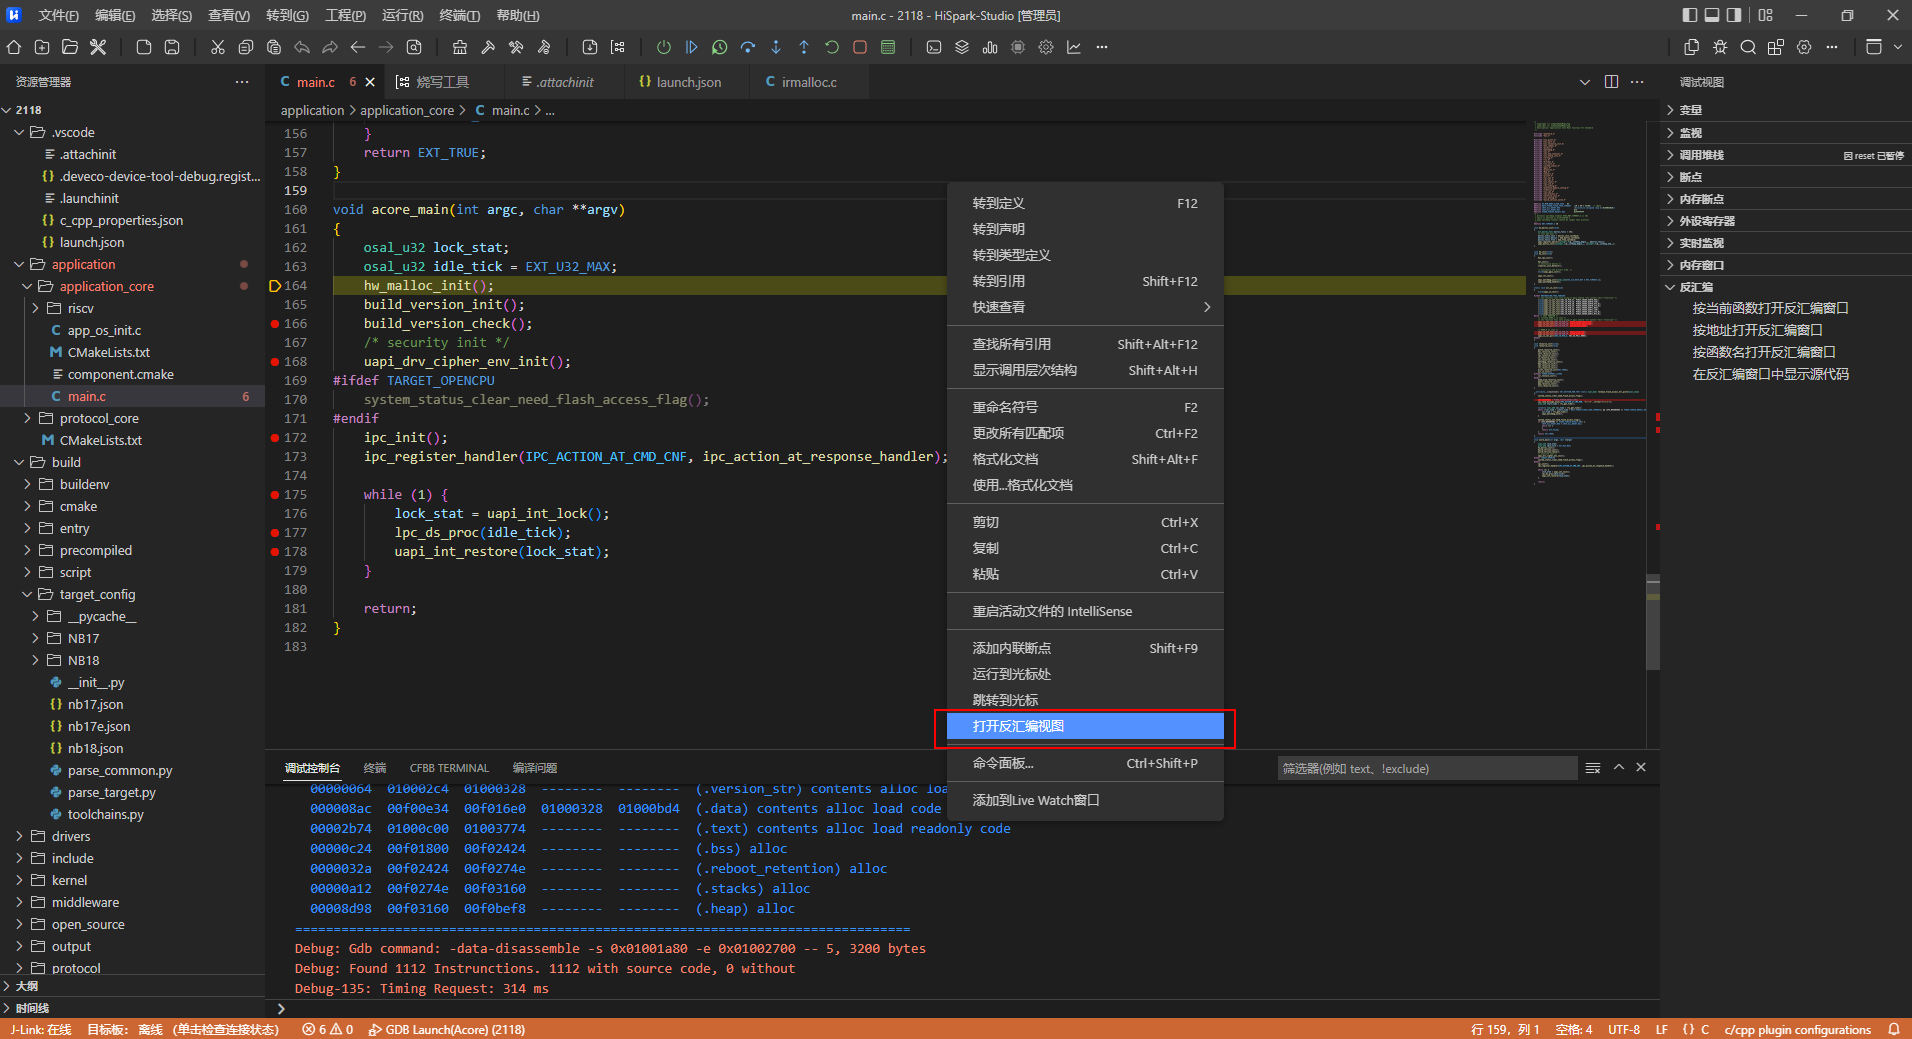Select 打开反汇编视图 in context menu
The height and width of the screenshot is (1039, 1912).
(1084, 726)
